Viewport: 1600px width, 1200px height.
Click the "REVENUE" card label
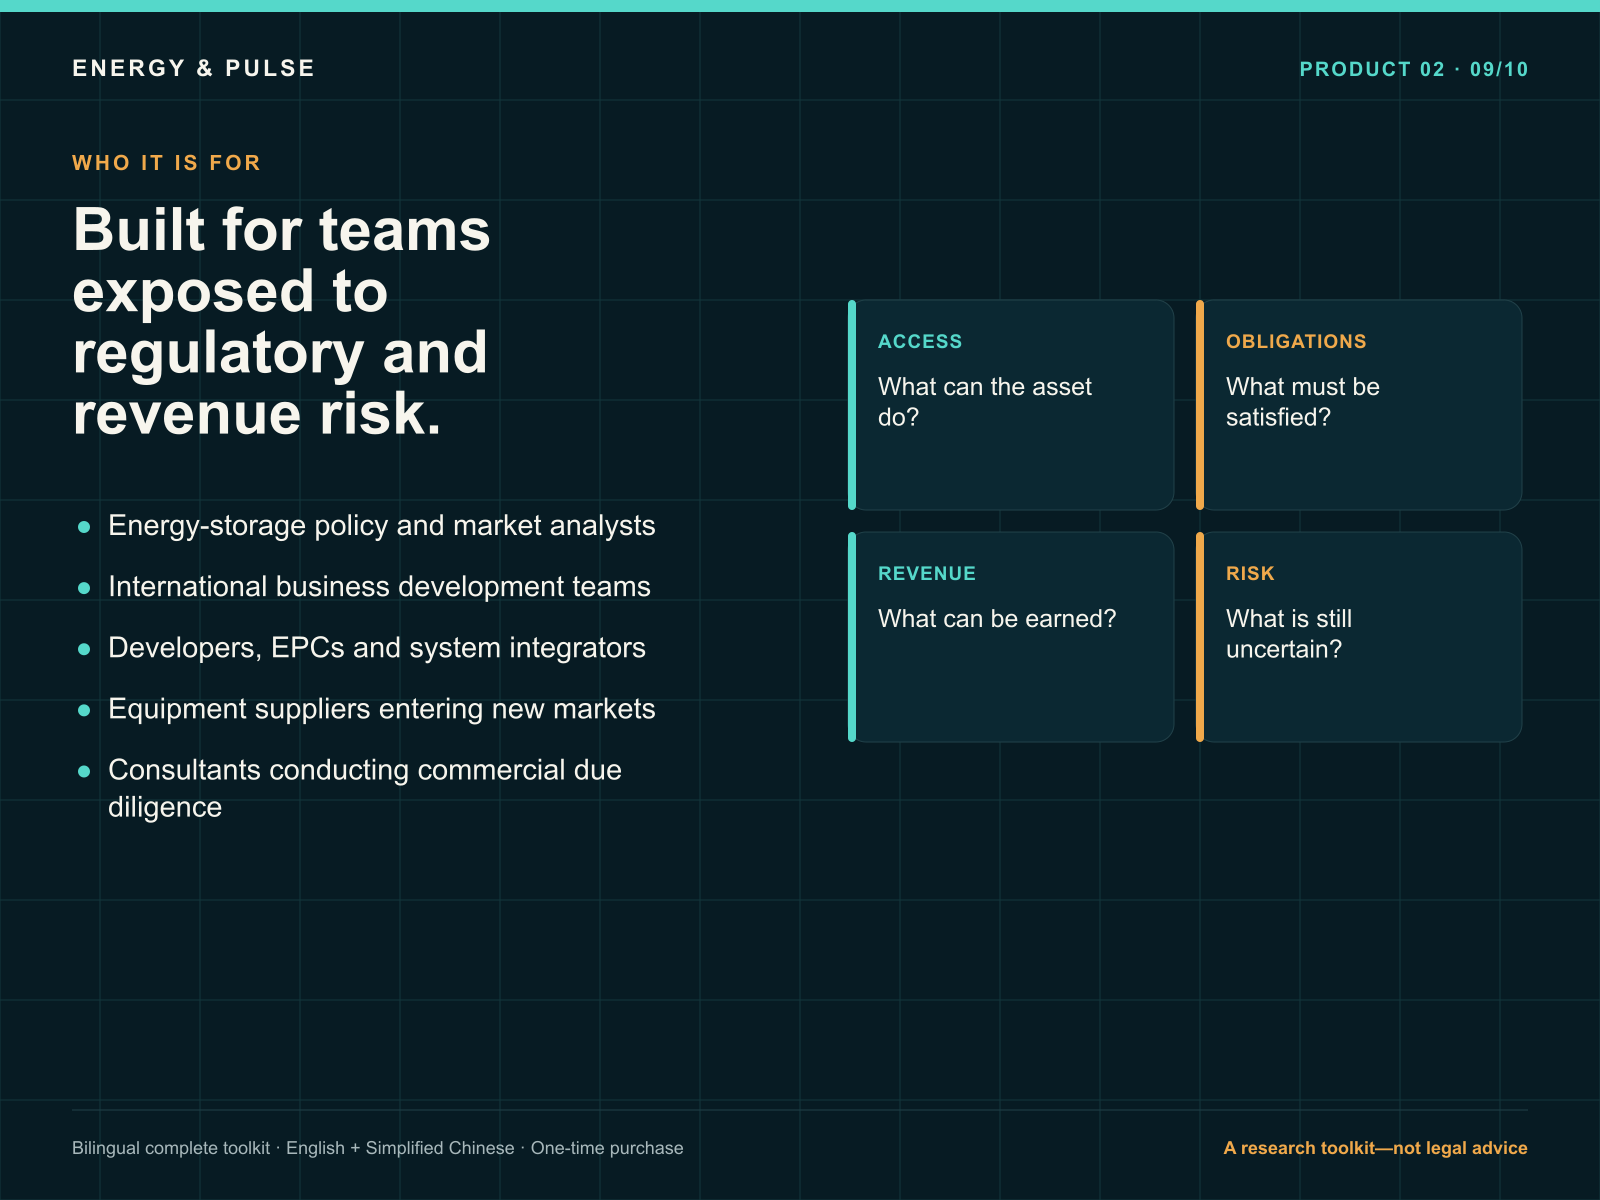(x=927, y=573)
